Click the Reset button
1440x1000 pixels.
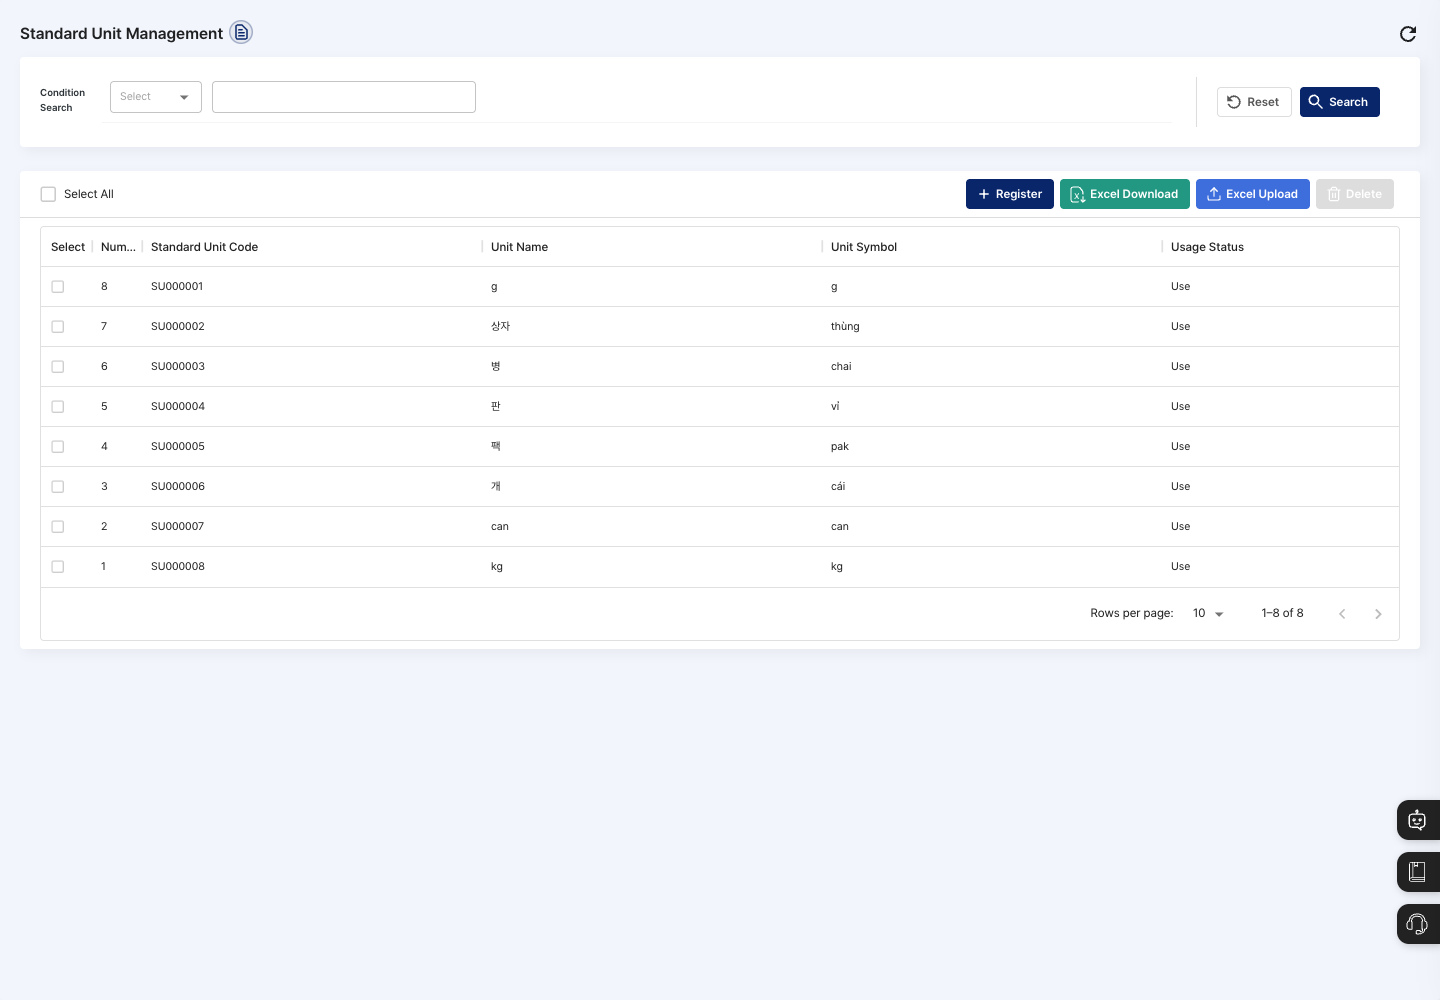[x=1254, y=102]
